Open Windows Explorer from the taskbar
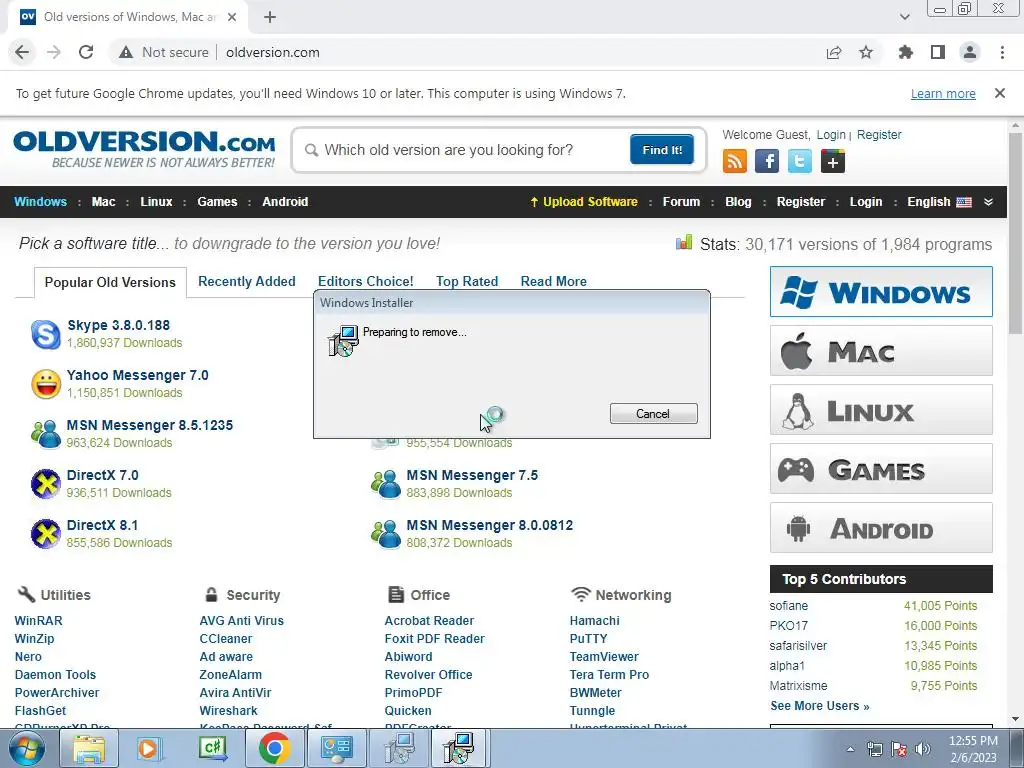The height and width of the screenshot is (768, 1024). [x=89, y=748]
